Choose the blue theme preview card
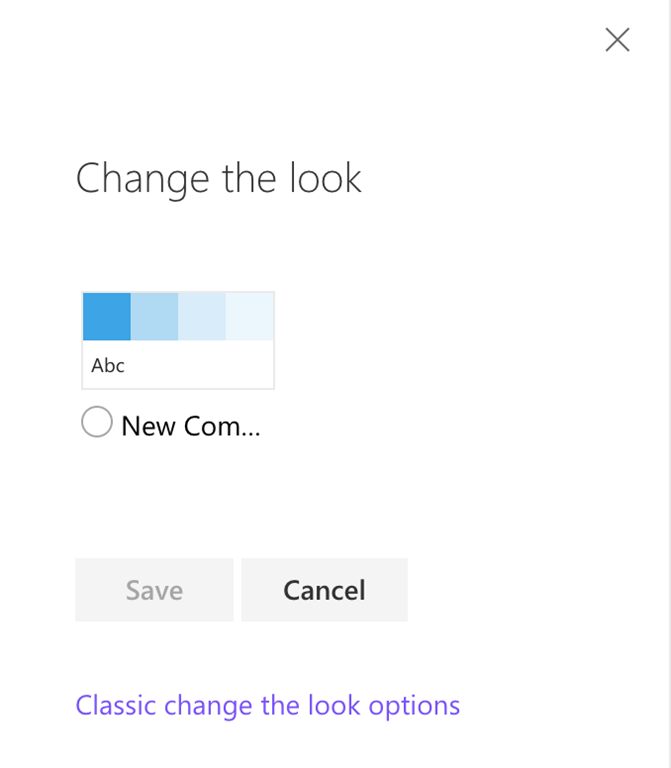The height and width of the screenshot is (768, 671). pos(178,340)
